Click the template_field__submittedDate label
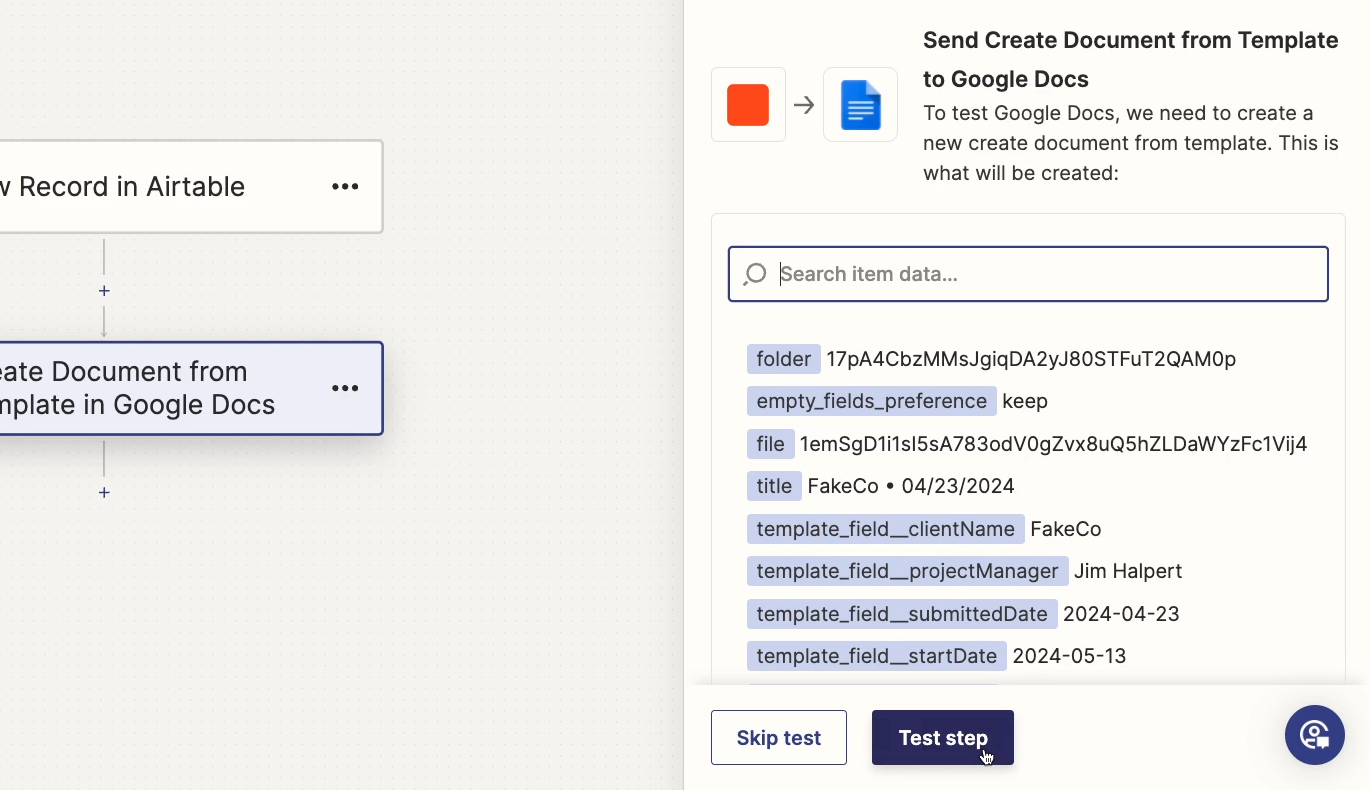The width and height of the screenshot is (1370, 790). (902, 614)
